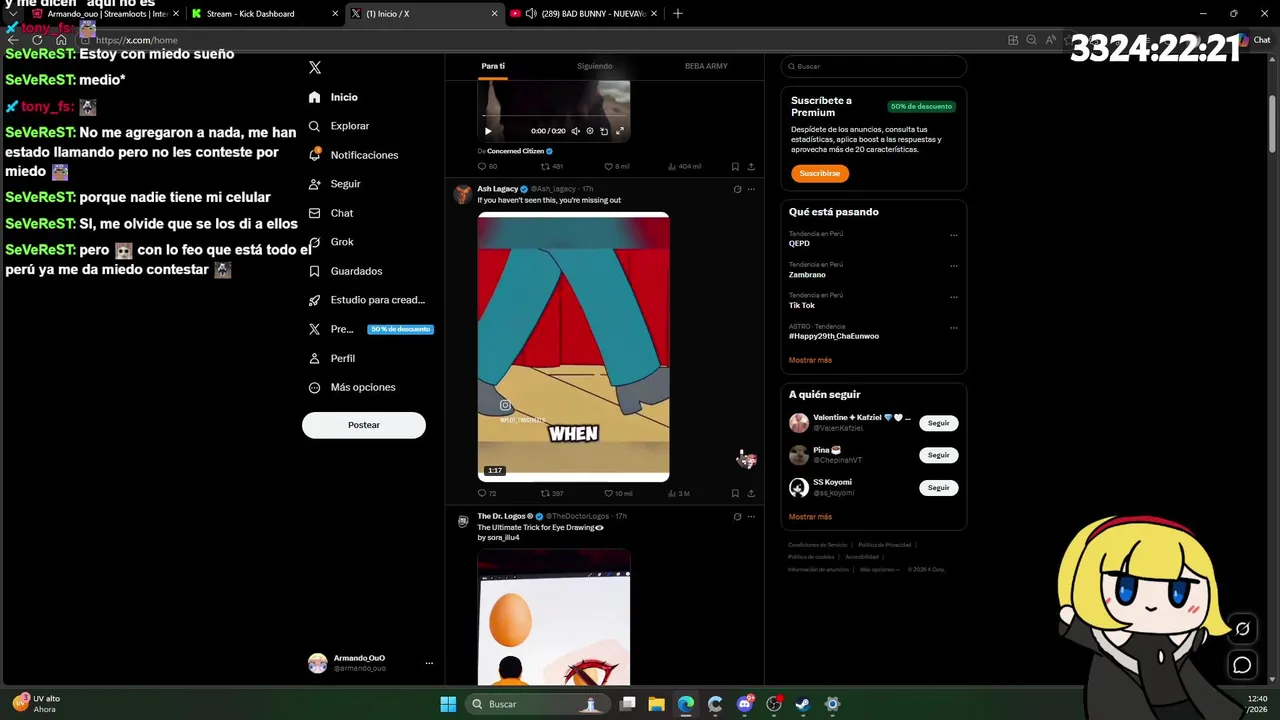Click the QEPD trending topic
The height and width of the screenshot is (720, 1280).
pyautogui.click(x=799, y=243)
